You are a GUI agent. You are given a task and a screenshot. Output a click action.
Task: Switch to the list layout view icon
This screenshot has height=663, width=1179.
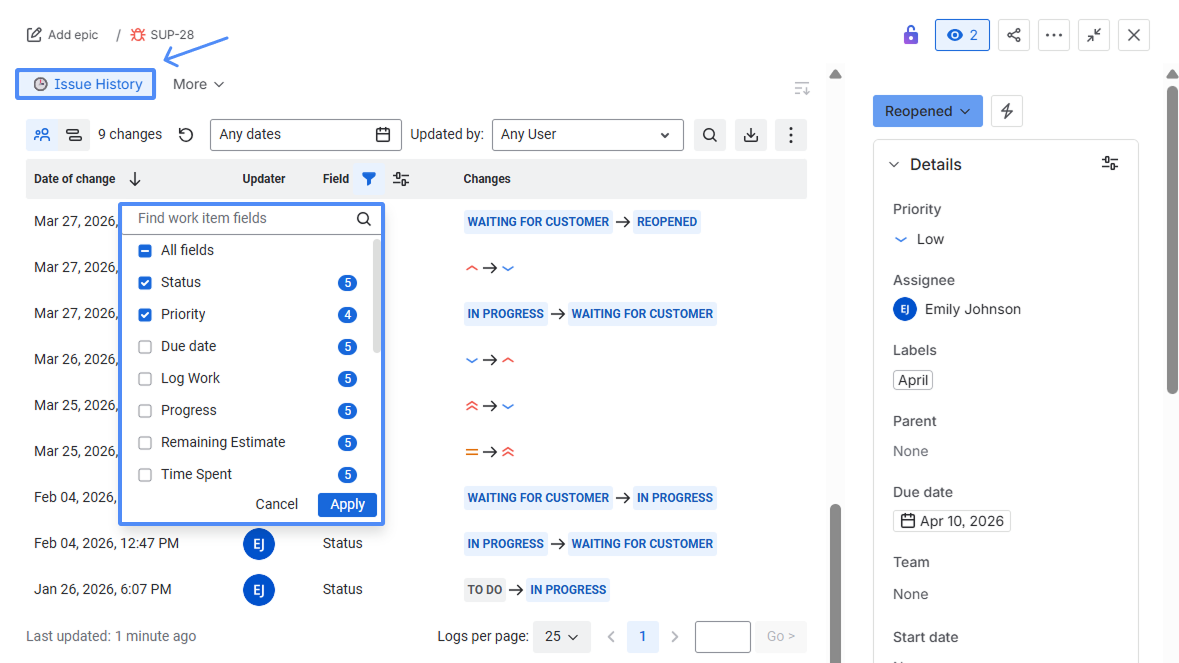[x=74, y=135]
